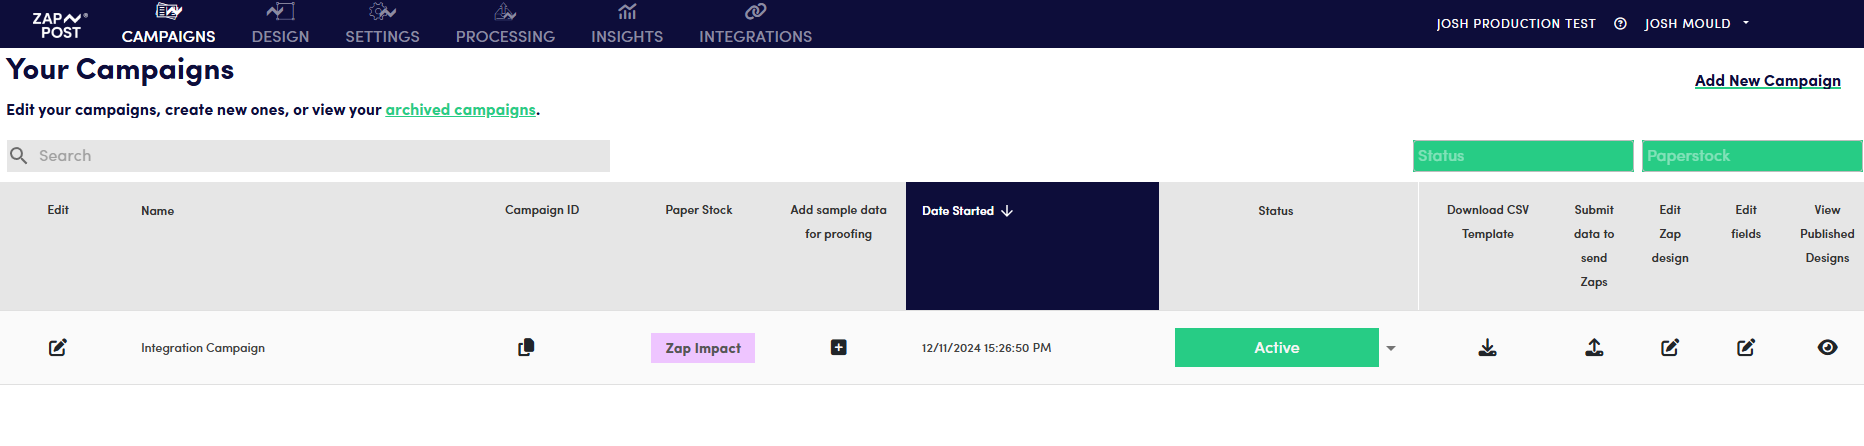This screenshot has width=1864, height=446.
Task: Open the Integrations tab
Action: click(755, 25)
